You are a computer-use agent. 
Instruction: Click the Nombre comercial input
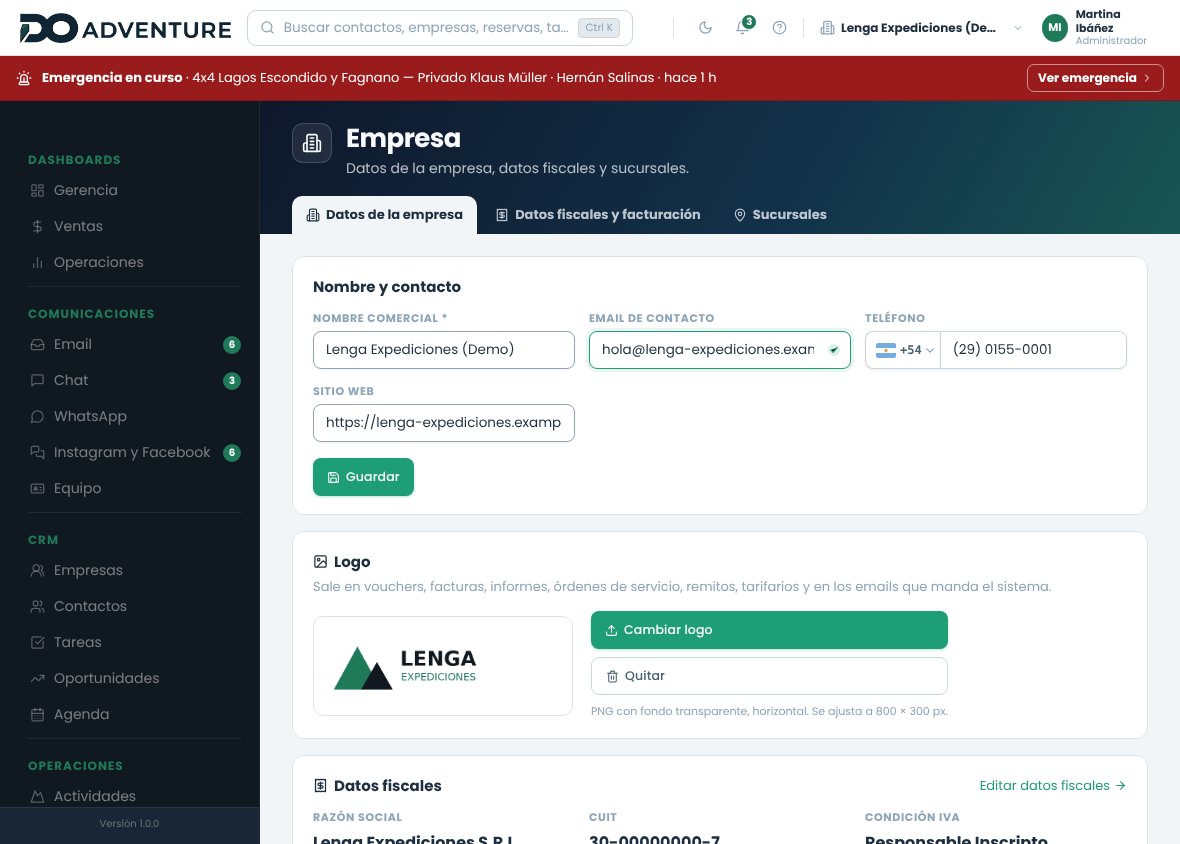point(444,351)
